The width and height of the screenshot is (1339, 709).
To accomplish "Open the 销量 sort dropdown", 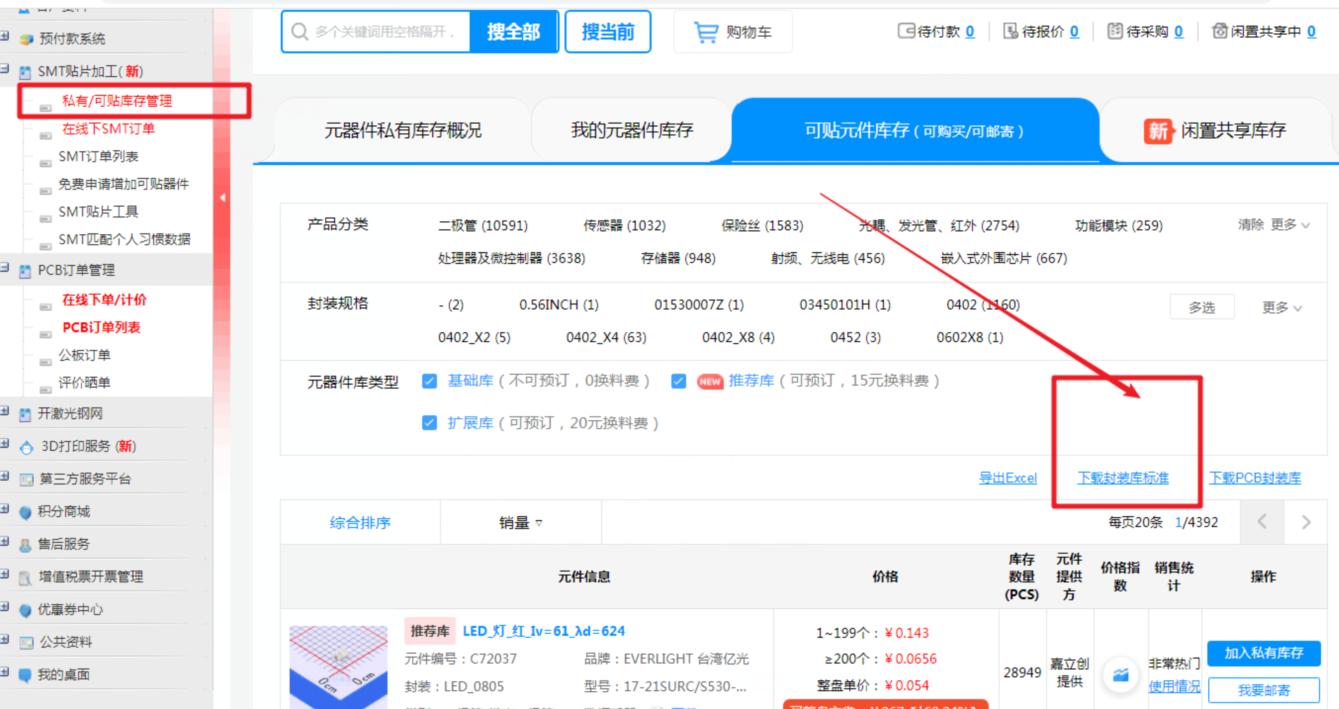I will pos(520,522).
